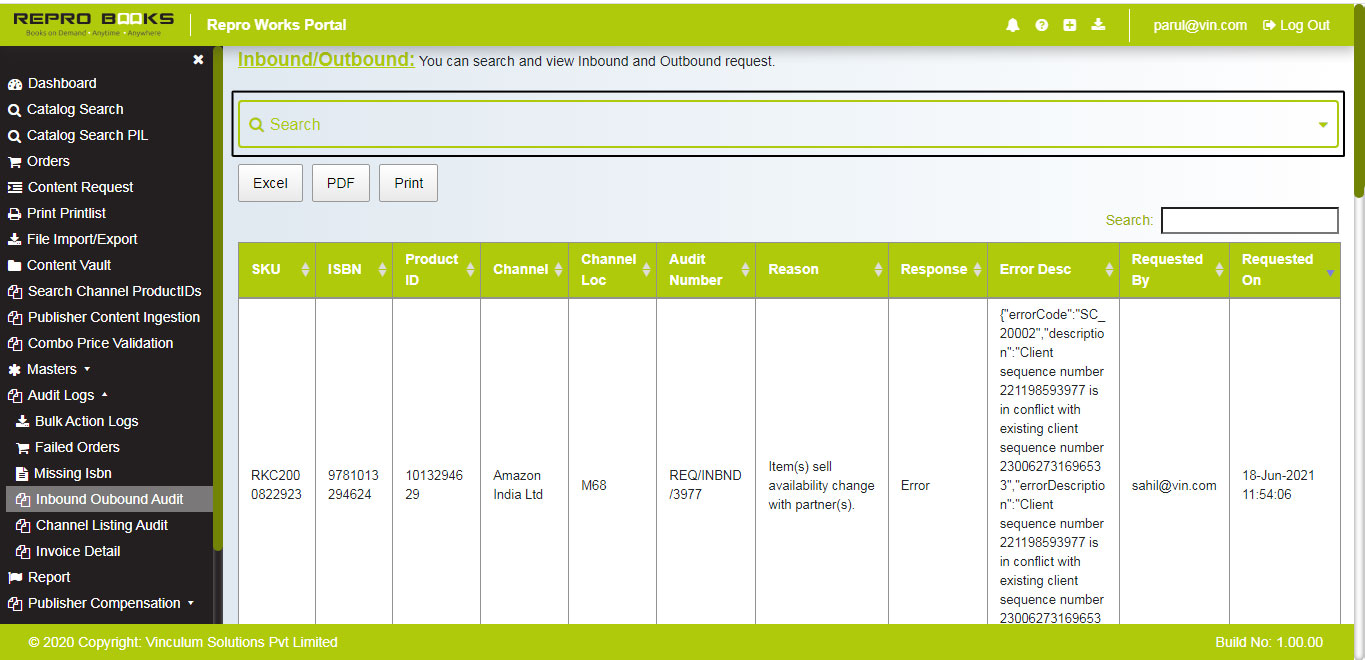Click inside the table Search field
Screen dimensions: 1365x660
1249,220
